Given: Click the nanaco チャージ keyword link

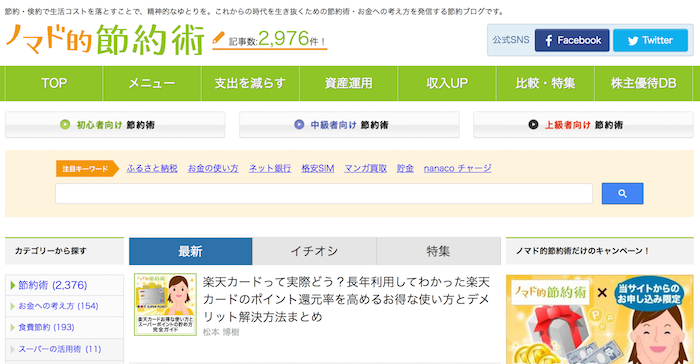Looking at the screenshot, I should (x=457, y=168).
